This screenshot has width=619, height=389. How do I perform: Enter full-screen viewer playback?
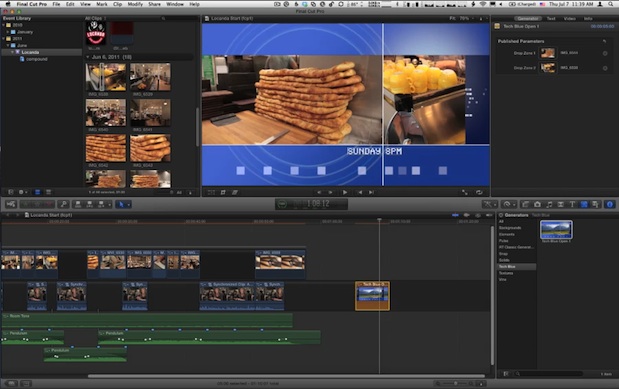coord(465,192)
